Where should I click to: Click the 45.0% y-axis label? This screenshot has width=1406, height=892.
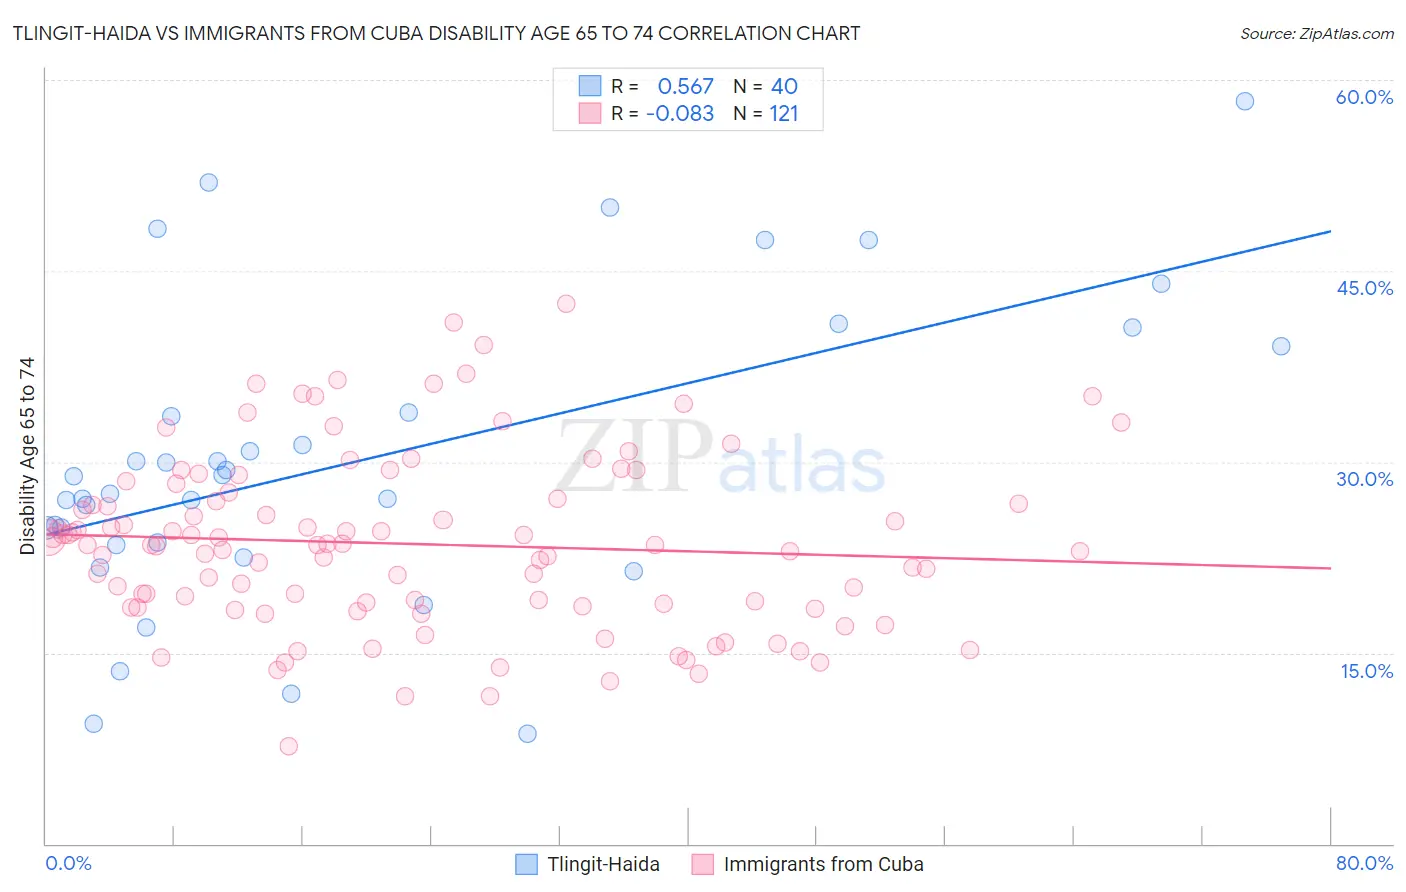tap(1364, 288)
